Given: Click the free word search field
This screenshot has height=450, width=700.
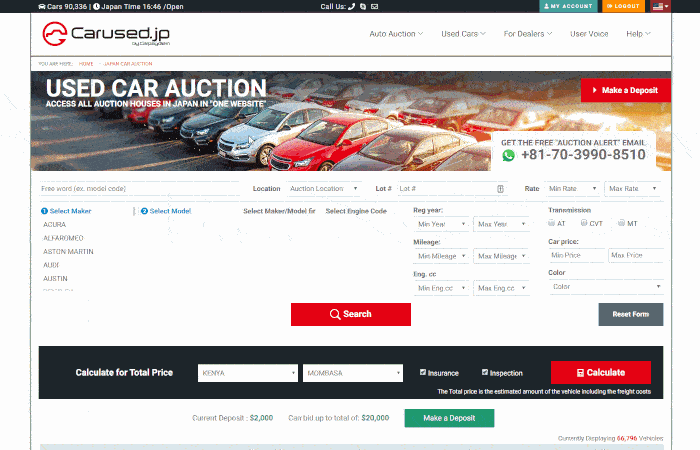Looking at the screenshot, I should (x=139, y=189).
